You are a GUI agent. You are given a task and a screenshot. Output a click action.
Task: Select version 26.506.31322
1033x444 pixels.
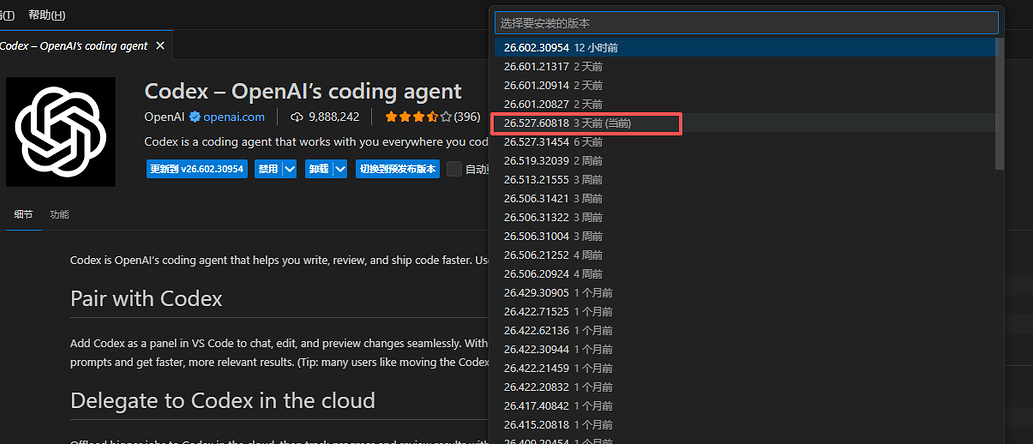pos(746,217)
